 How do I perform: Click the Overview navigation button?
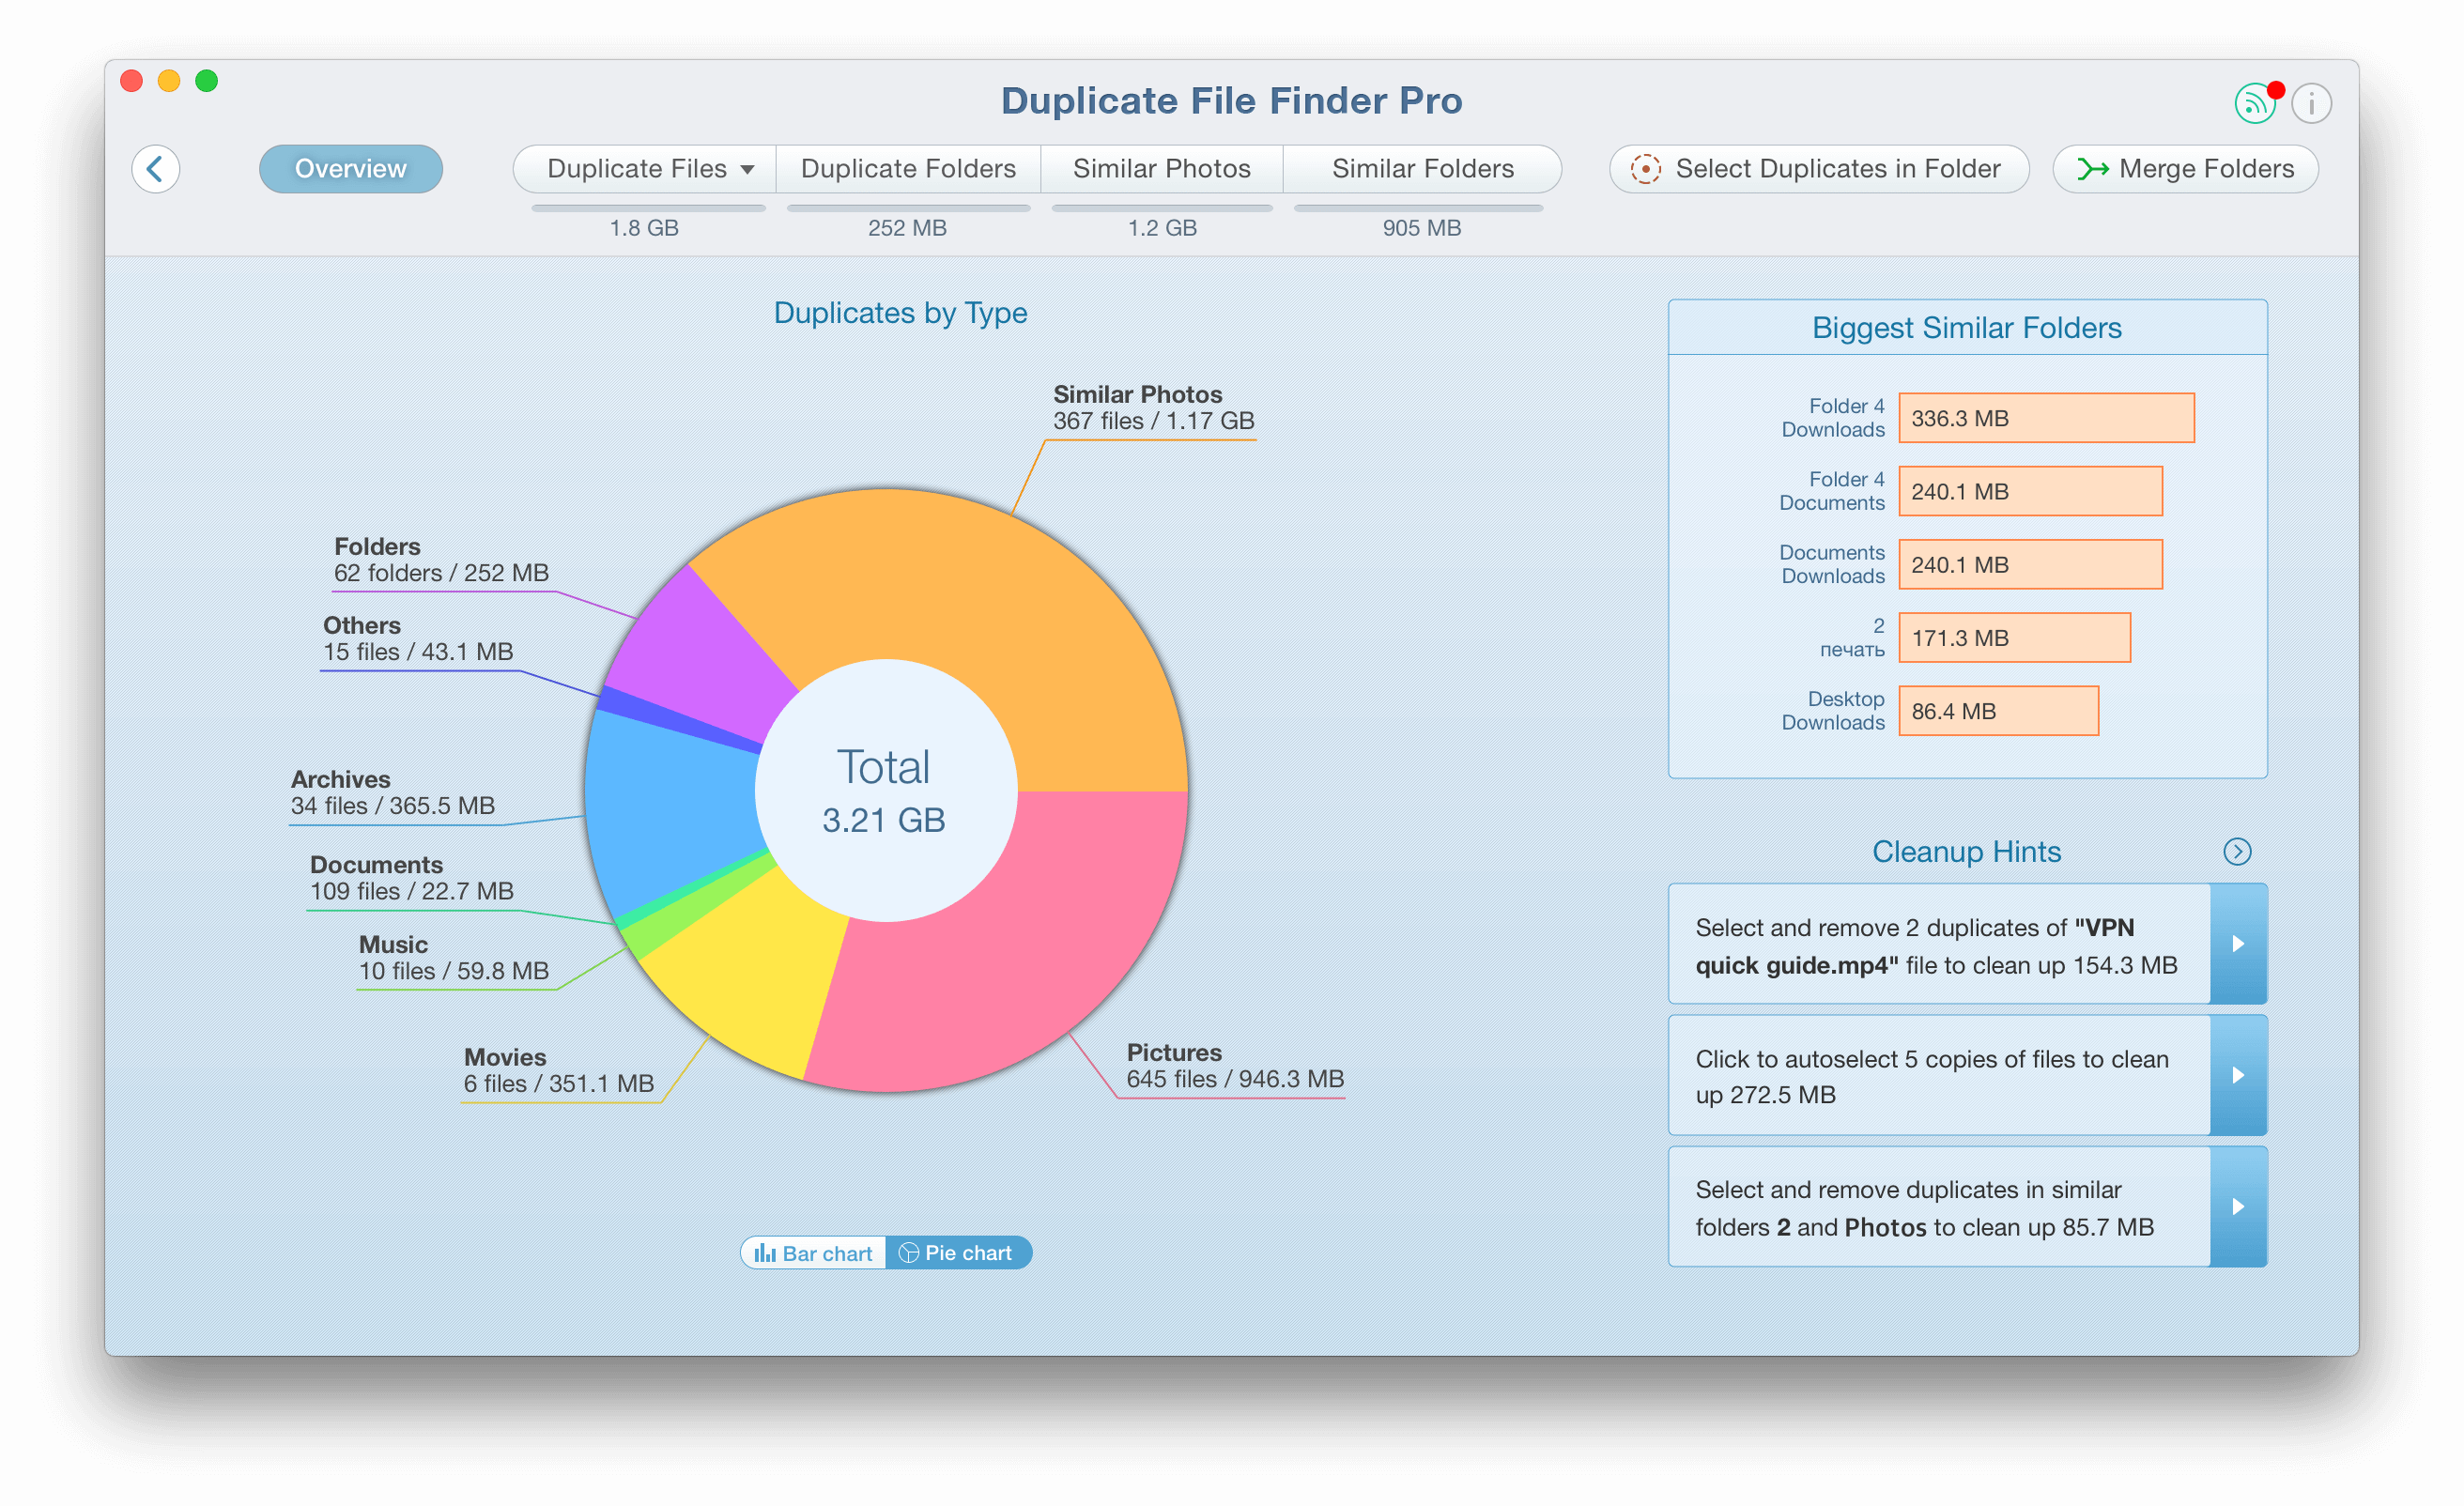click(x=352, y=169)
